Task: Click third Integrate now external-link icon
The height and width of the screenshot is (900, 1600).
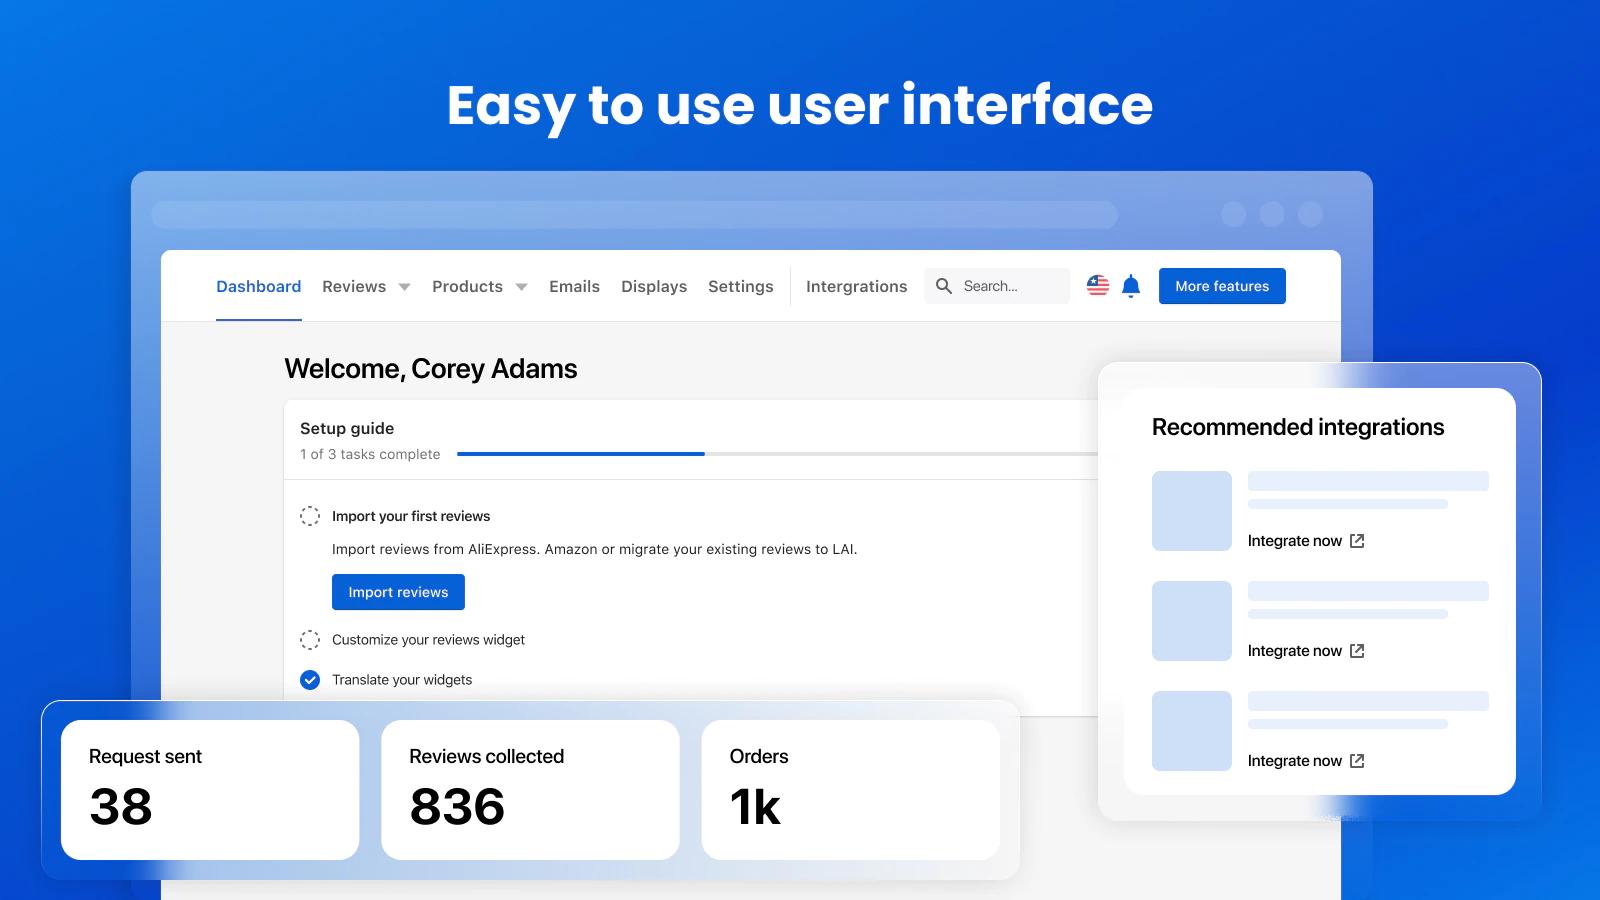Action: point(1357,761)
